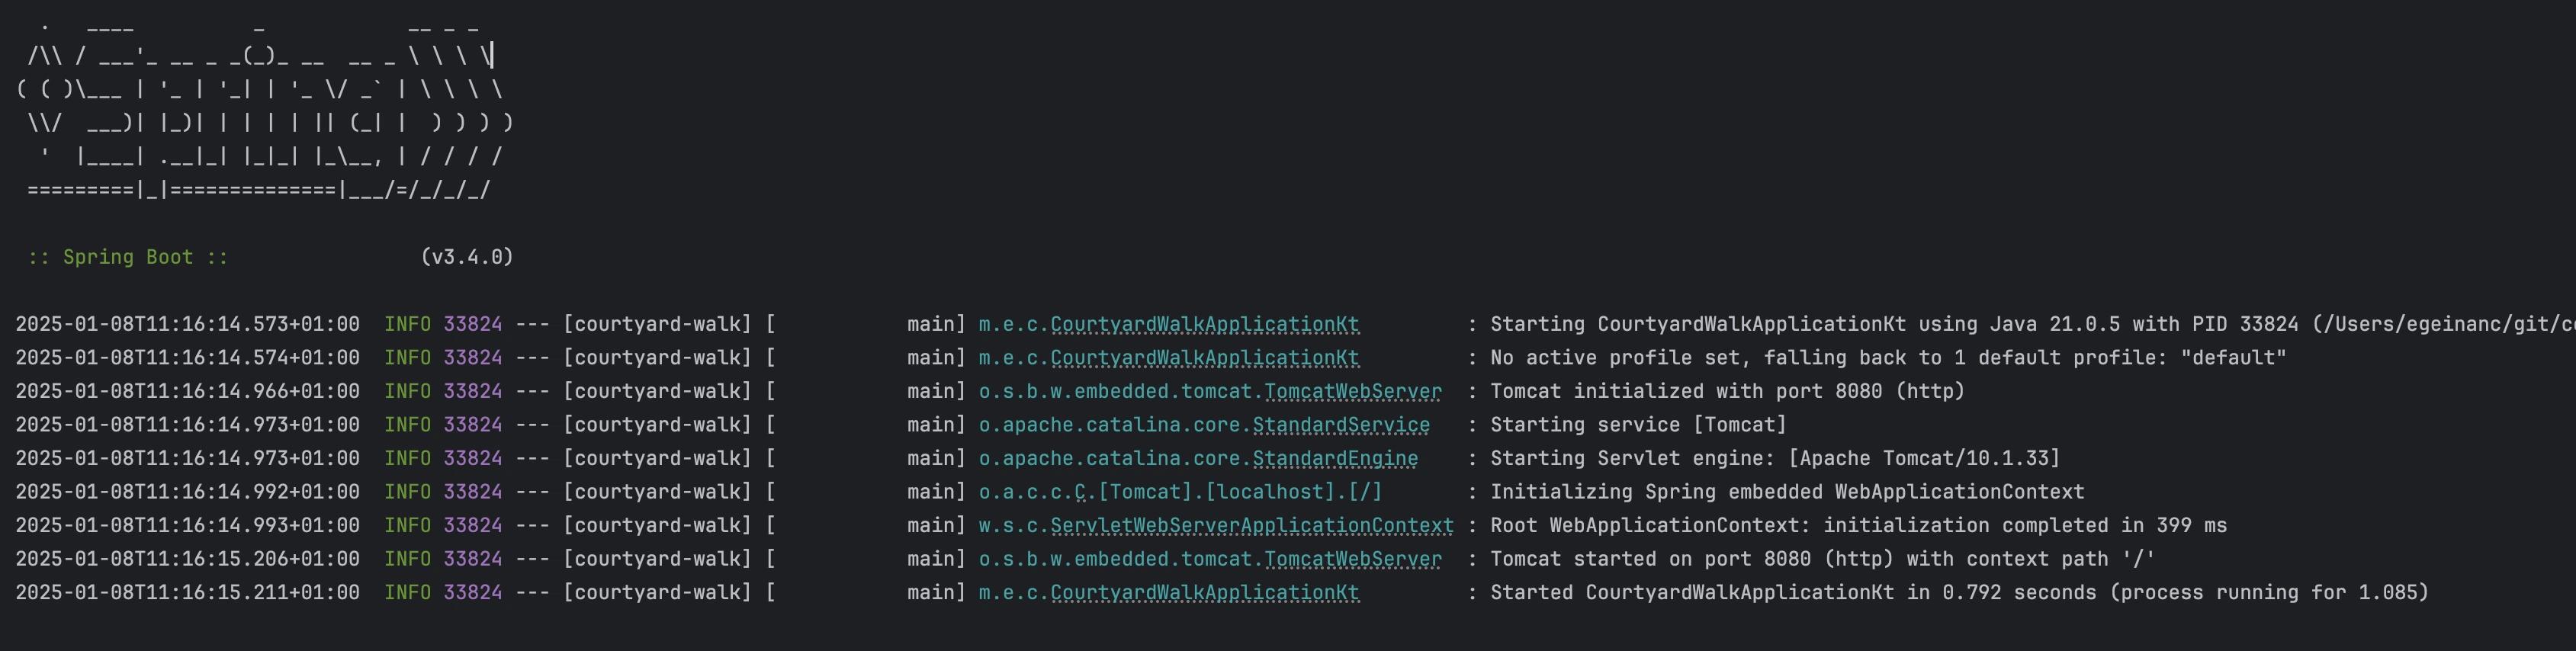Click "Initializing Spring embedded WebApplicationContext" message
Screen dimensions: 2576x651
(1787, 492)
